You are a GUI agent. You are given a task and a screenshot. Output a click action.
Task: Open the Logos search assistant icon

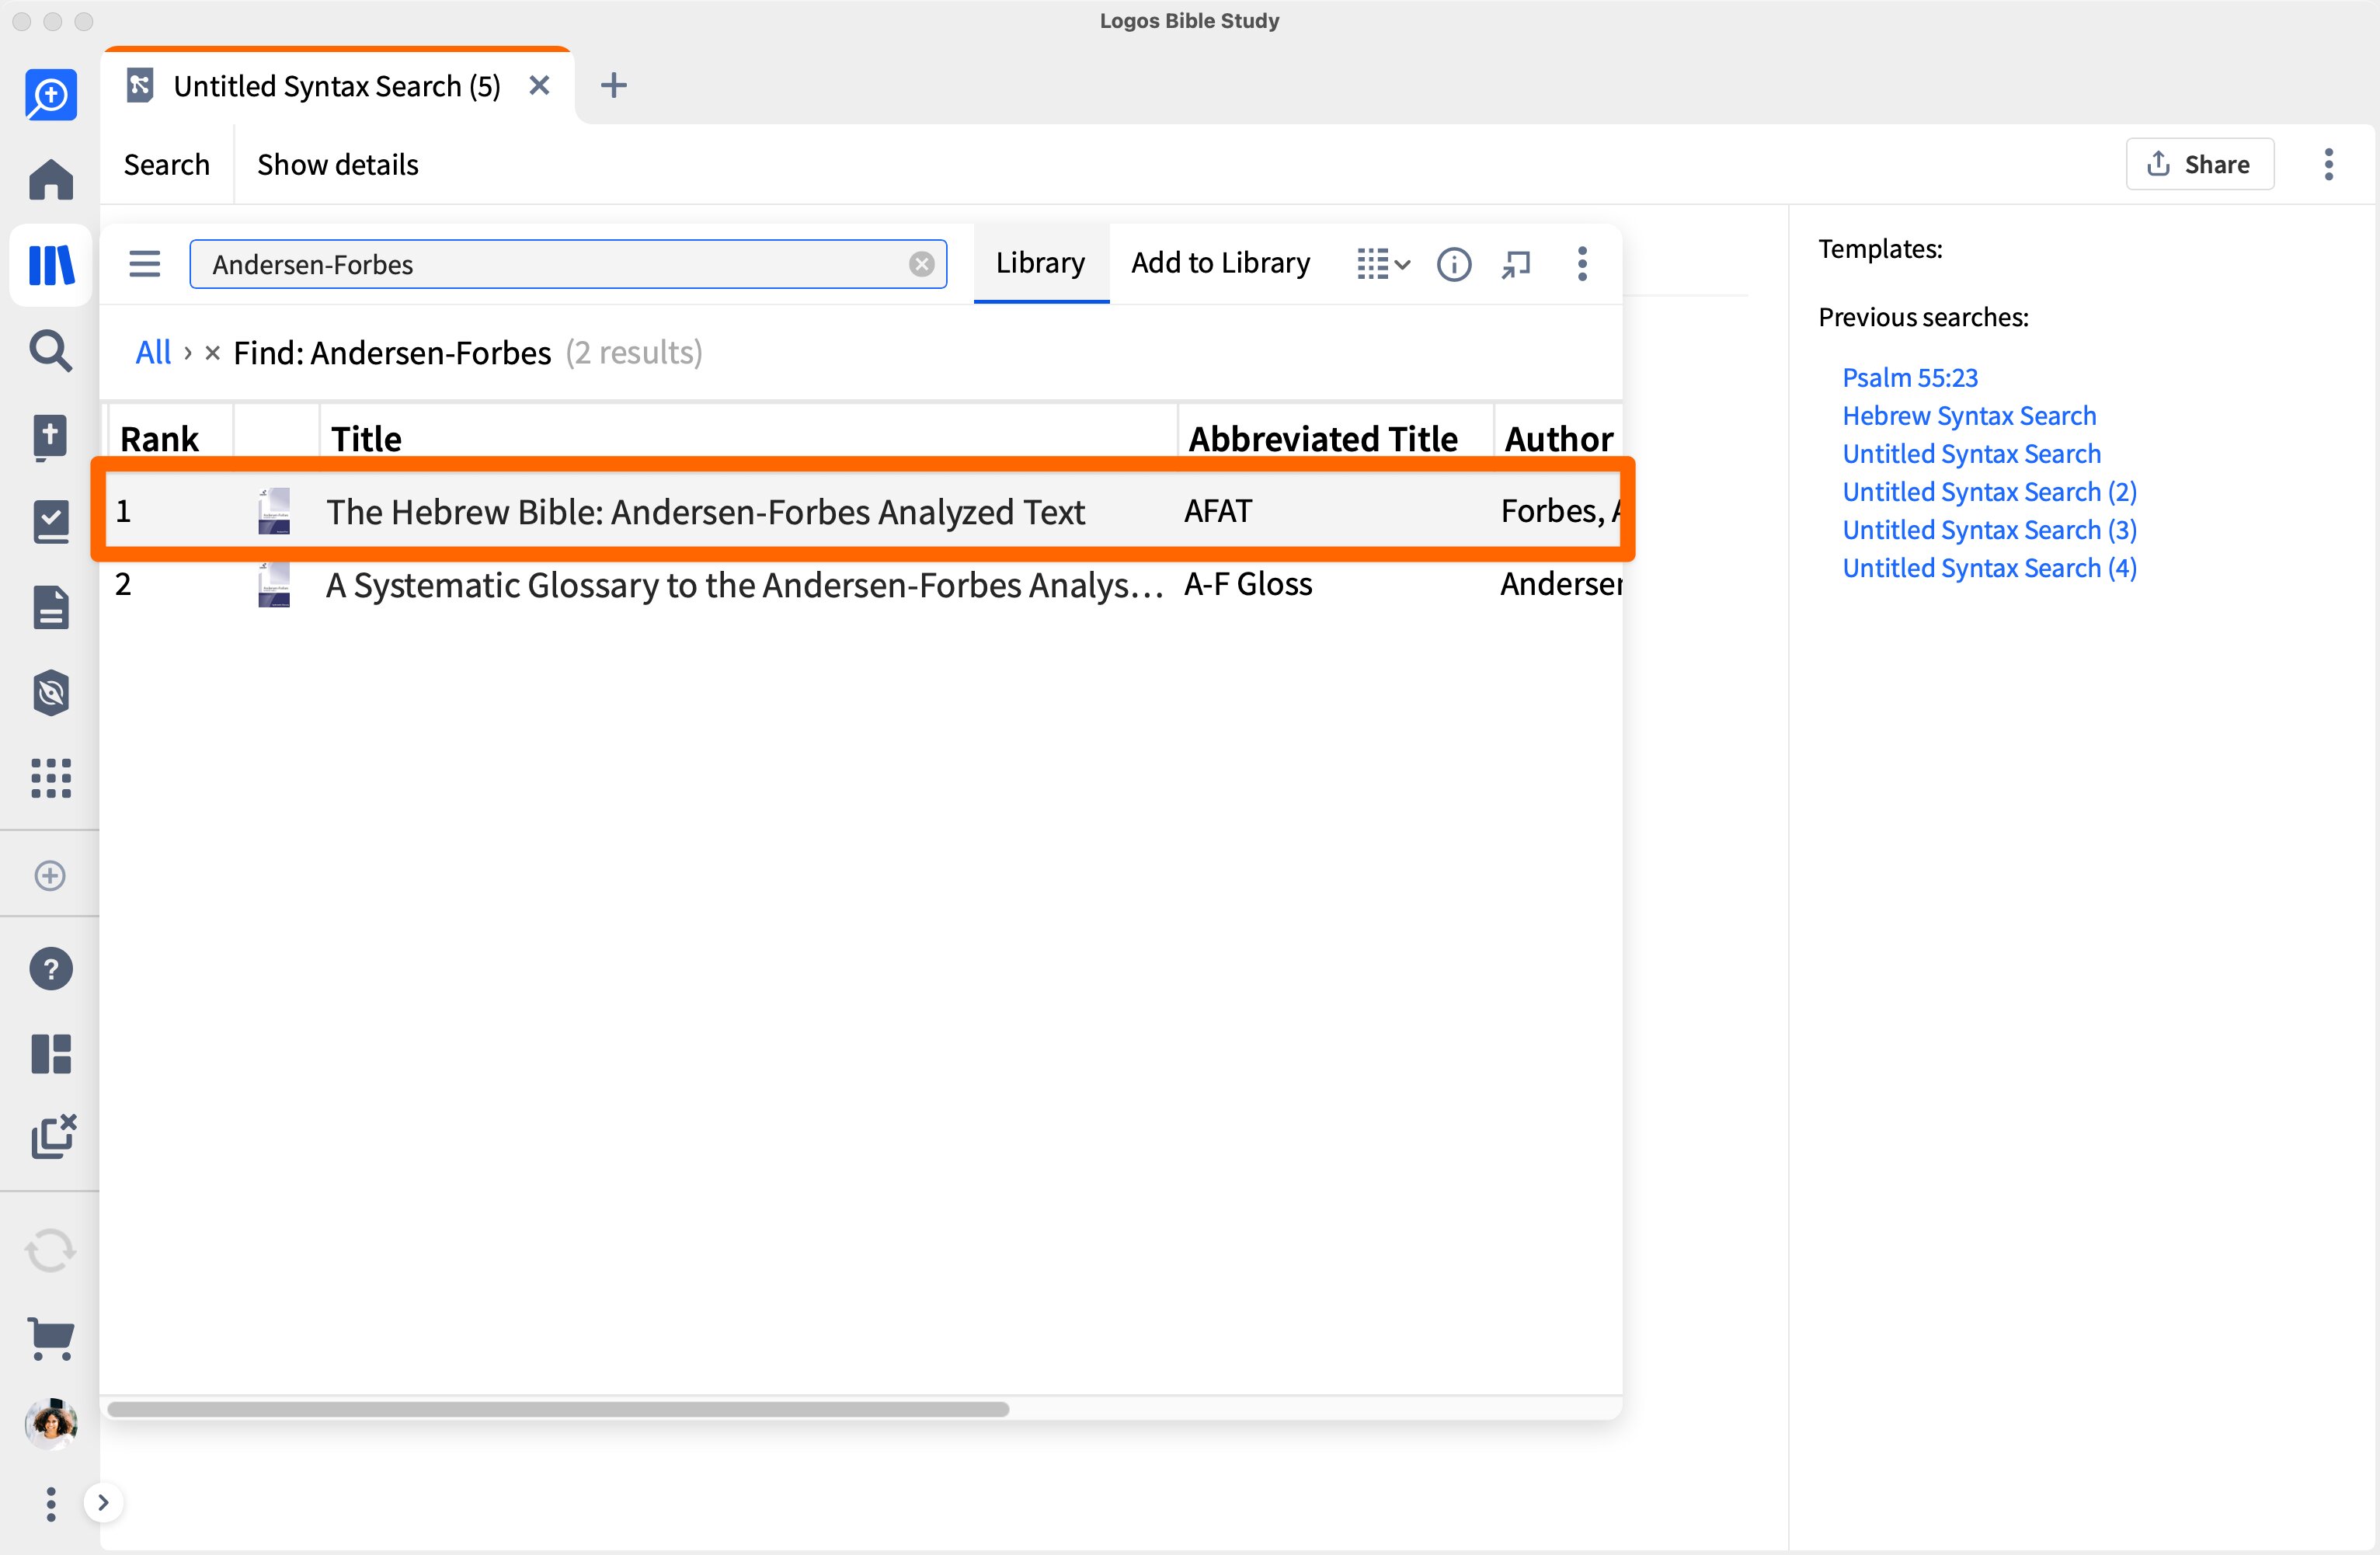coord(51,95)
